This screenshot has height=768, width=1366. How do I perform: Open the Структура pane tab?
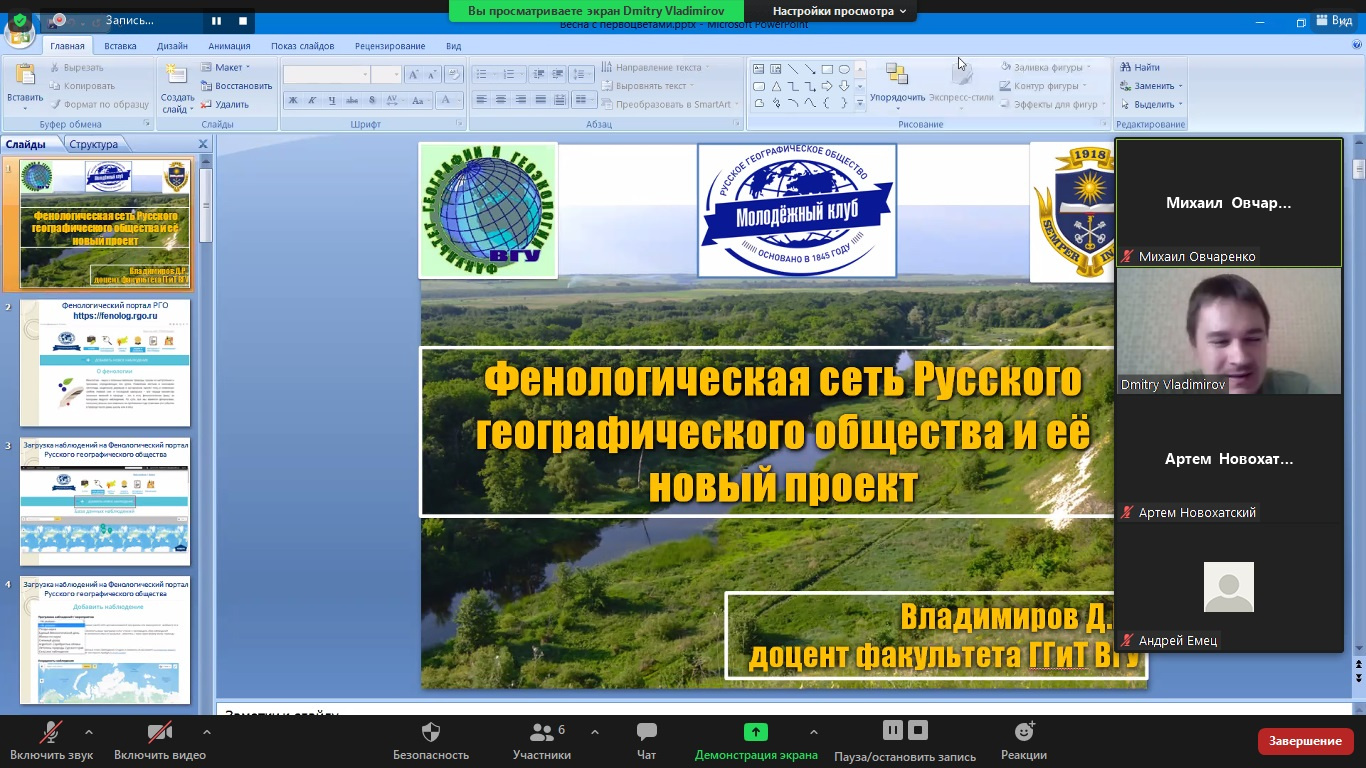pyautogui.click(x=93, y=144)
